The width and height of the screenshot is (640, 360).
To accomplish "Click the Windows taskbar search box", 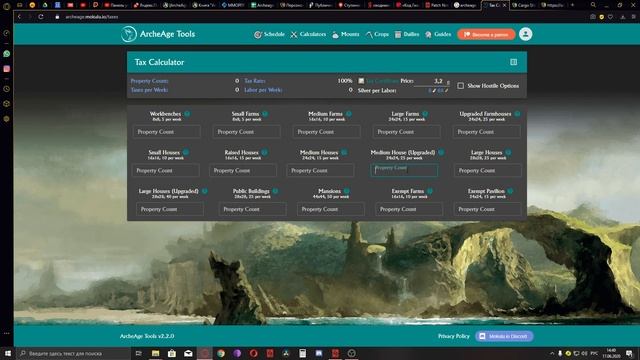I will point(73,353).
